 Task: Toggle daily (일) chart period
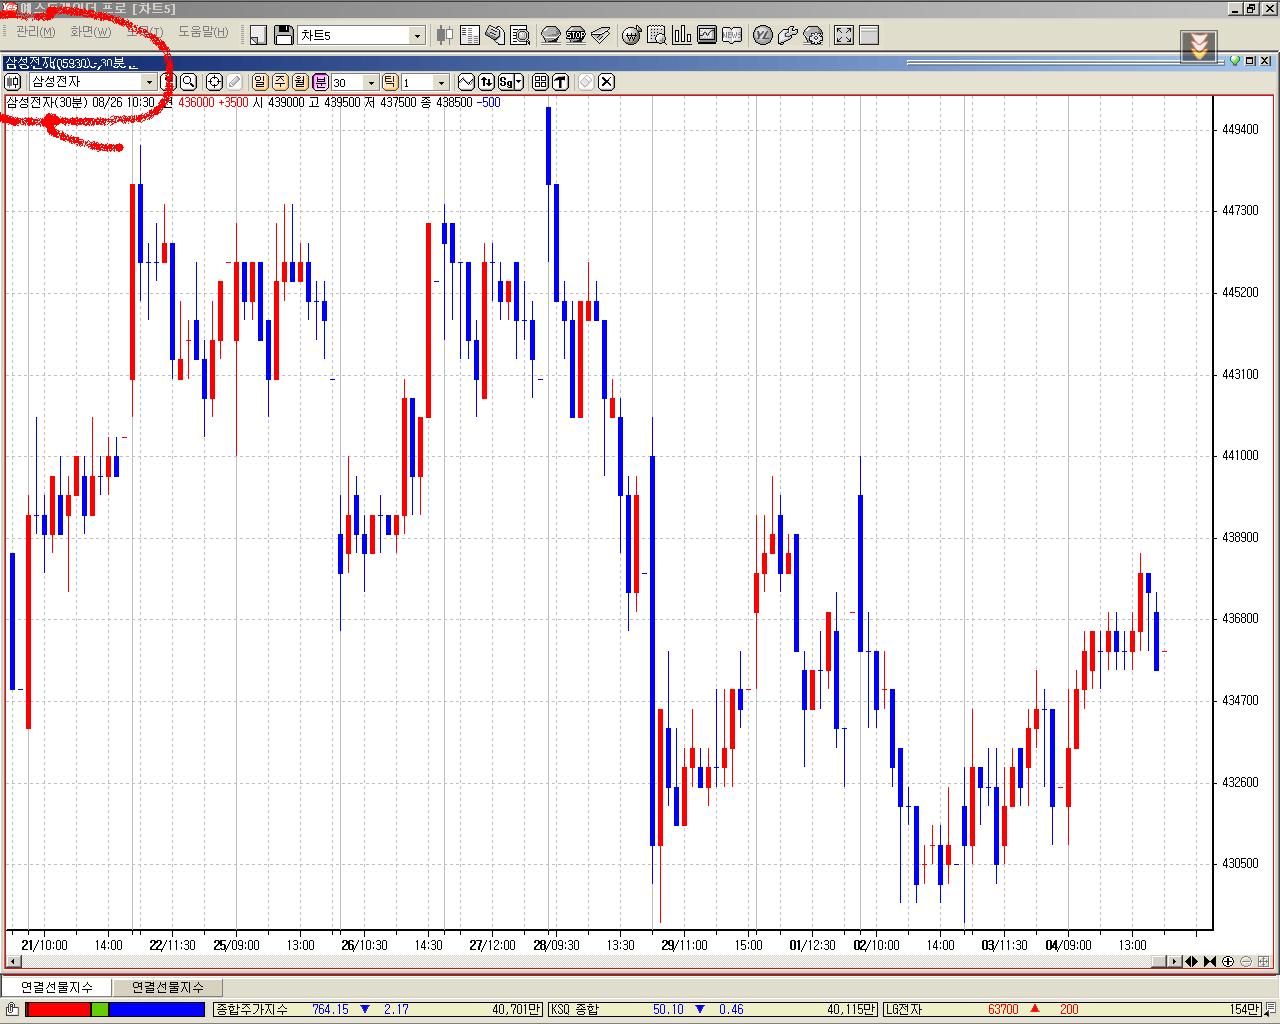pos(260,82)
